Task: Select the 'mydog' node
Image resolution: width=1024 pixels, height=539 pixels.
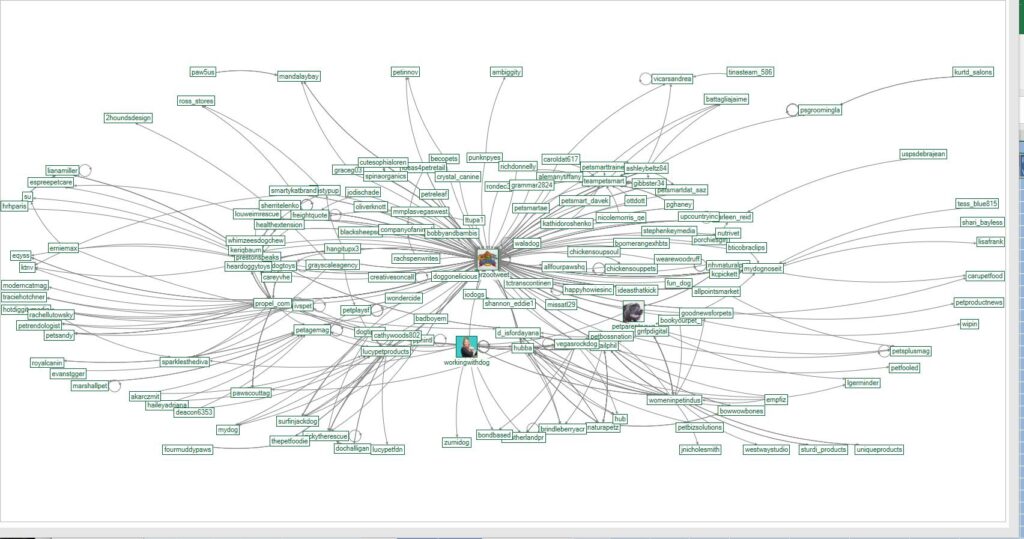Action: pos(228,430)
